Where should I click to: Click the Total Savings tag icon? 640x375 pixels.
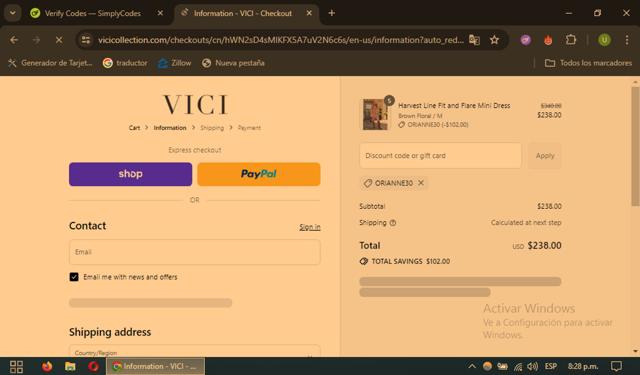[364, 261]
